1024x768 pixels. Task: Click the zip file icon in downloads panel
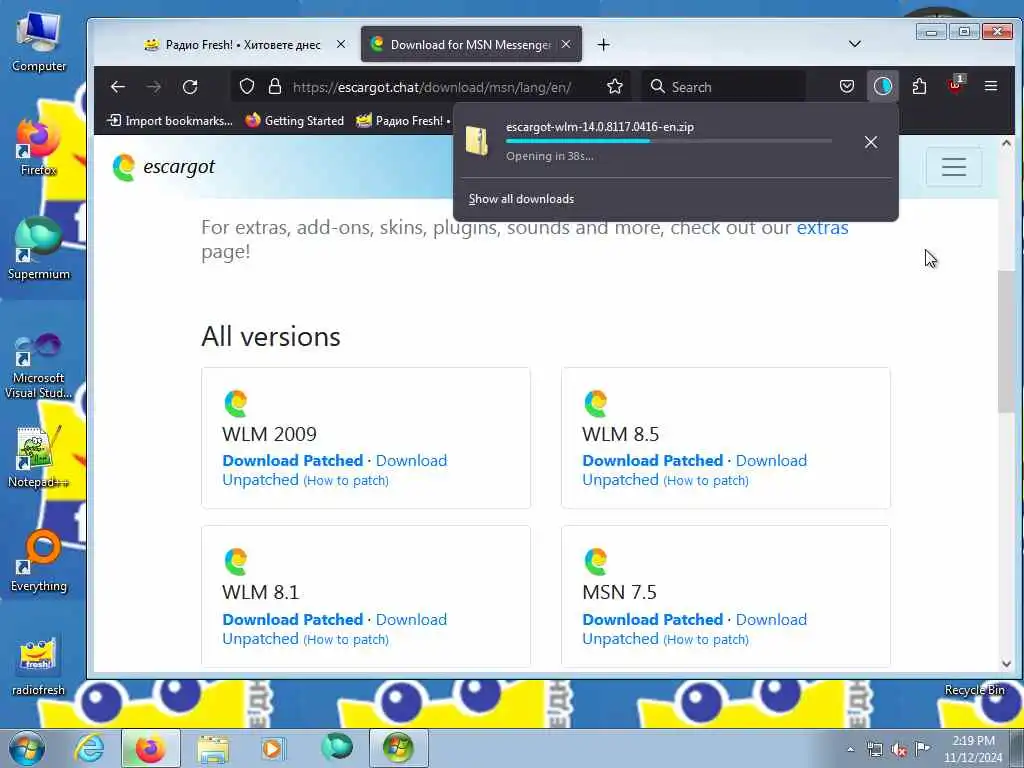point(477,141)
